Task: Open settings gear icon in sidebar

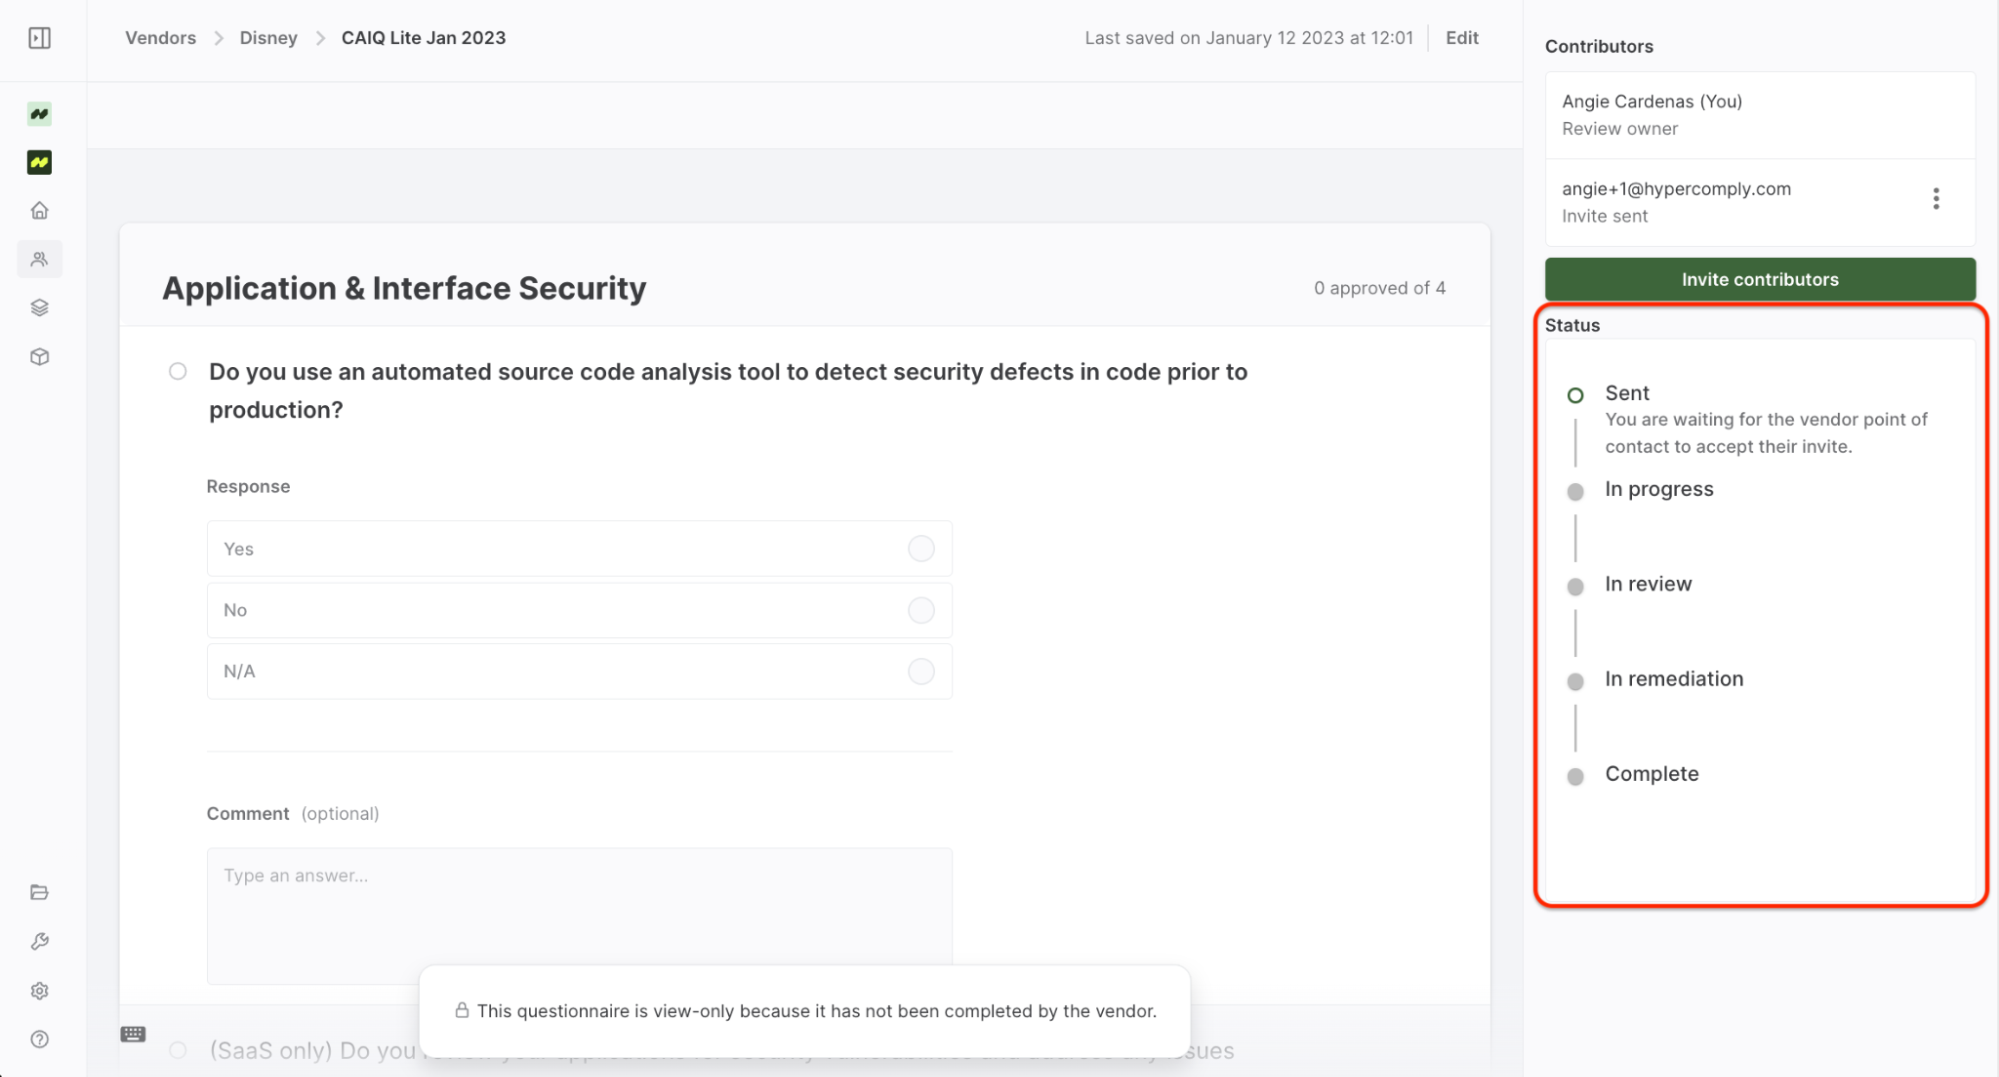Action: 39,990
